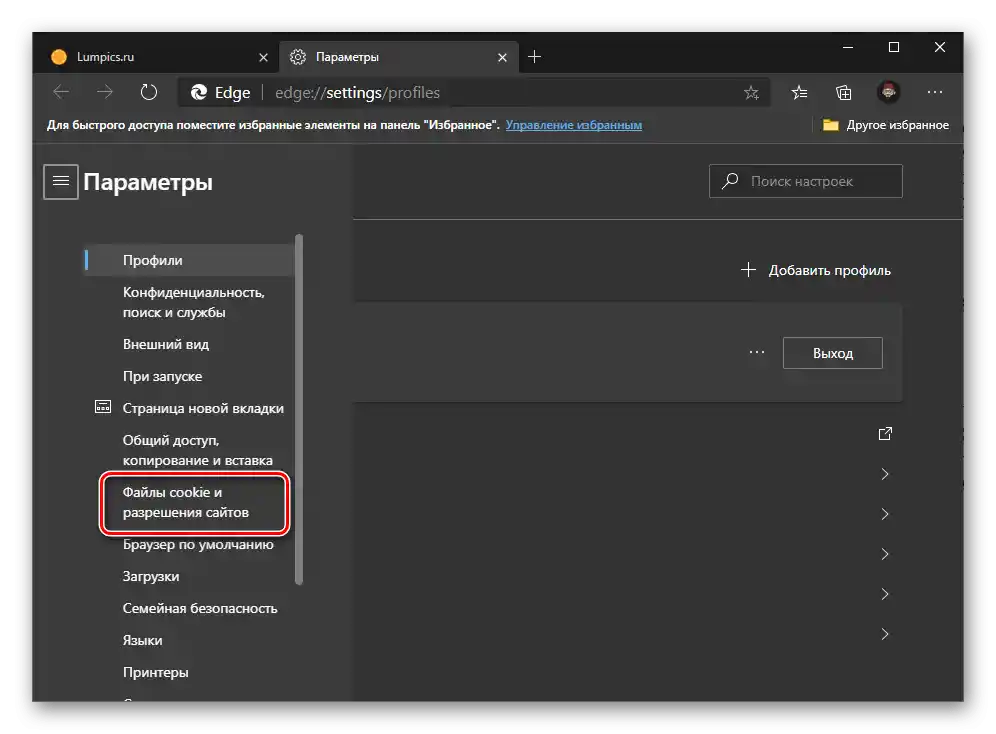This screenshot has height=734, width=996.
Task: Maximize the Edge window
Action: point(894,48)
